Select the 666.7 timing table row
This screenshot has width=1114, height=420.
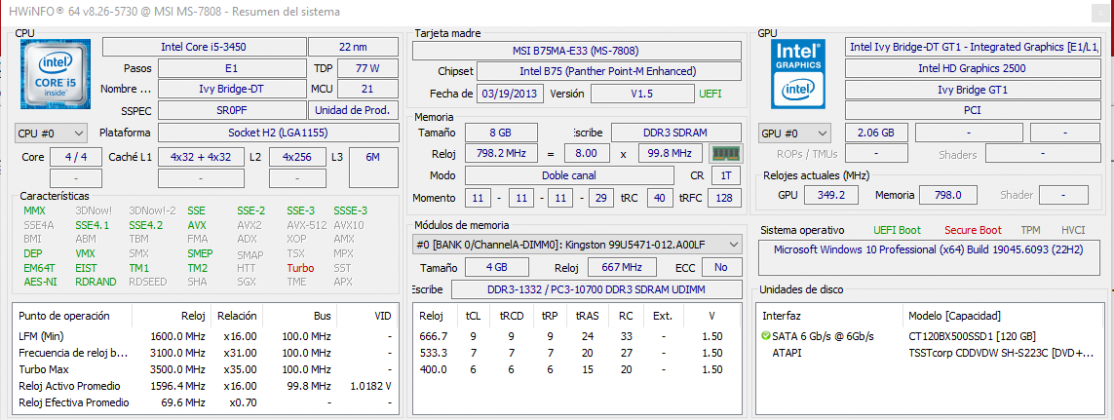(576, 336)
